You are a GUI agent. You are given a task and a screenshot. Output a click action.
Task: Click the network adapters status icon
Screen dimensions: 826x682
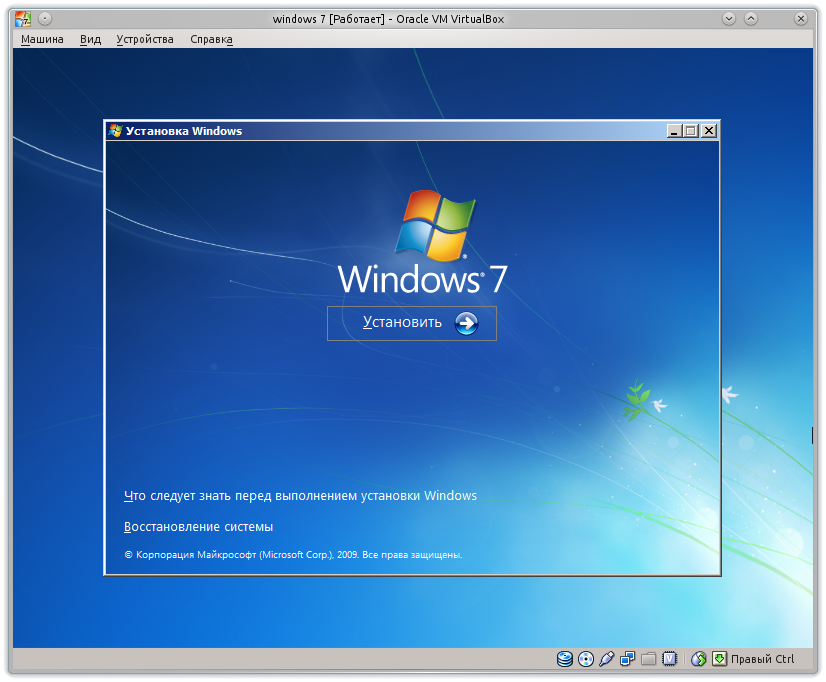click(x=626, y=658)
